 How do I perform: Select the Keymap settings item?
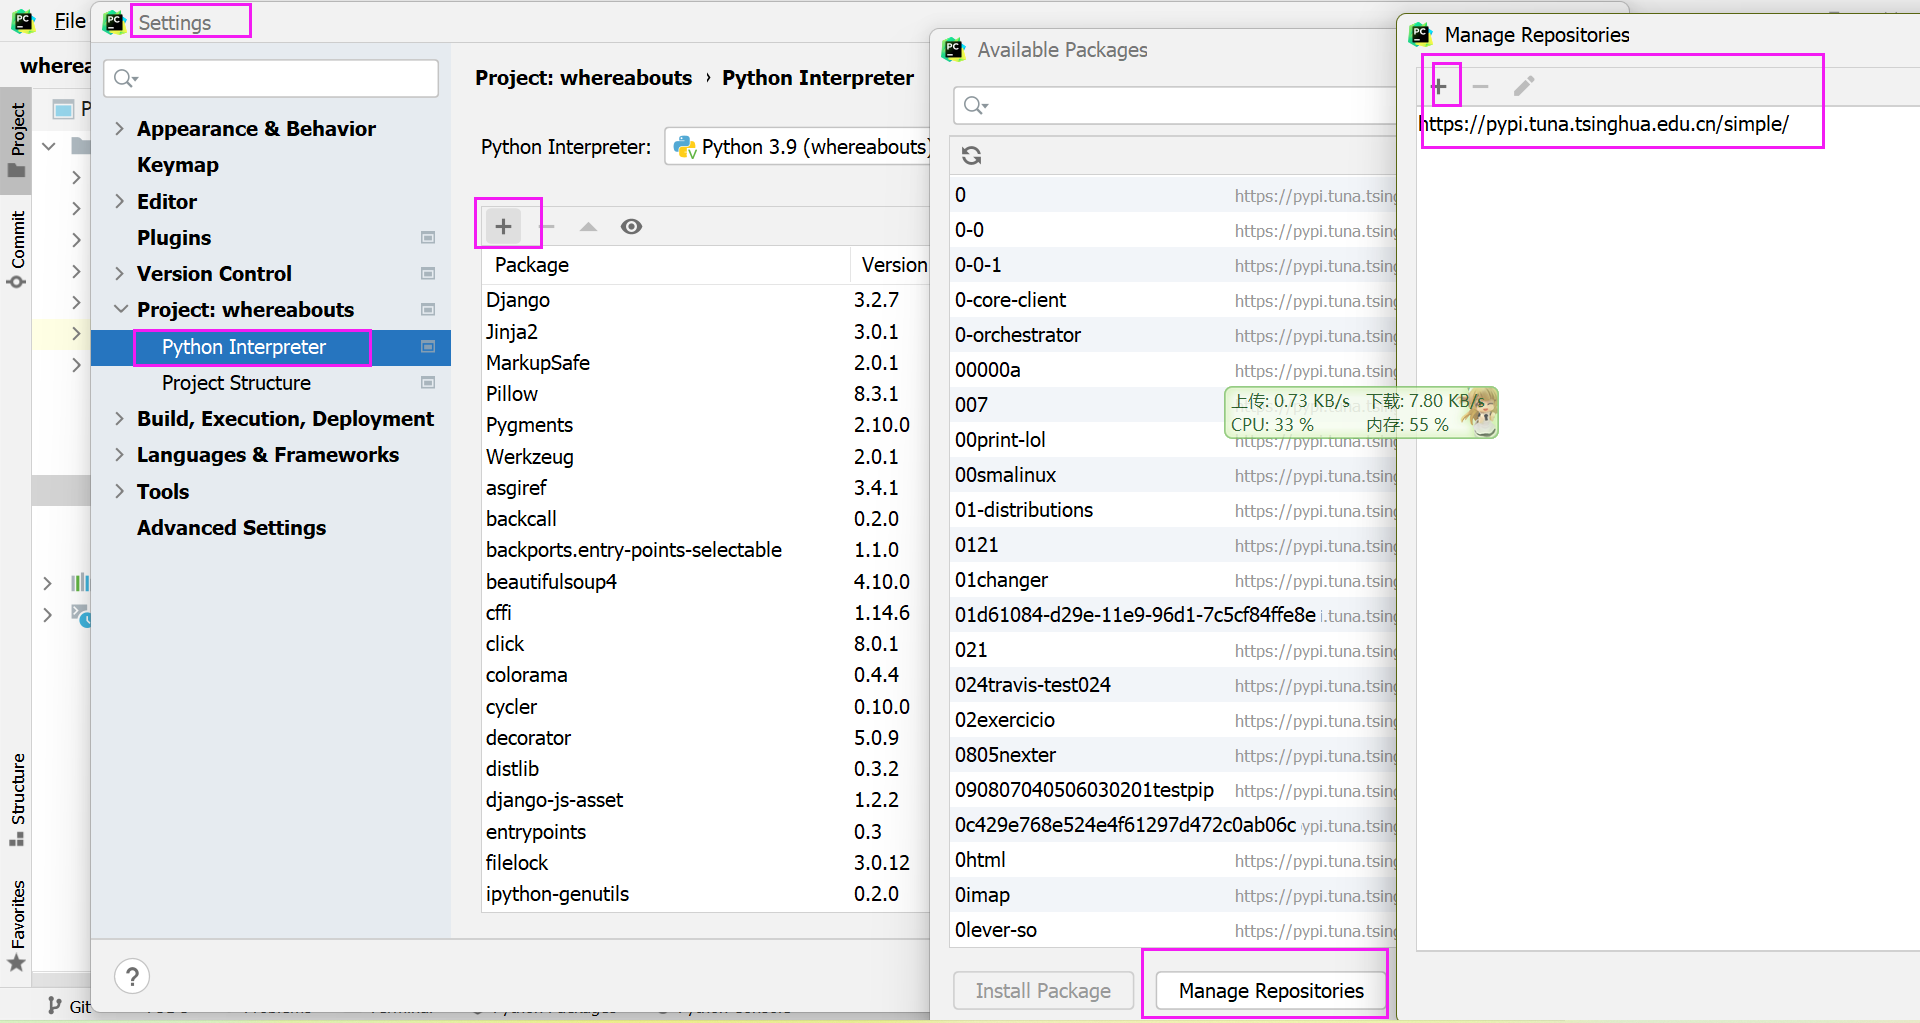click(x=178, y=165)
